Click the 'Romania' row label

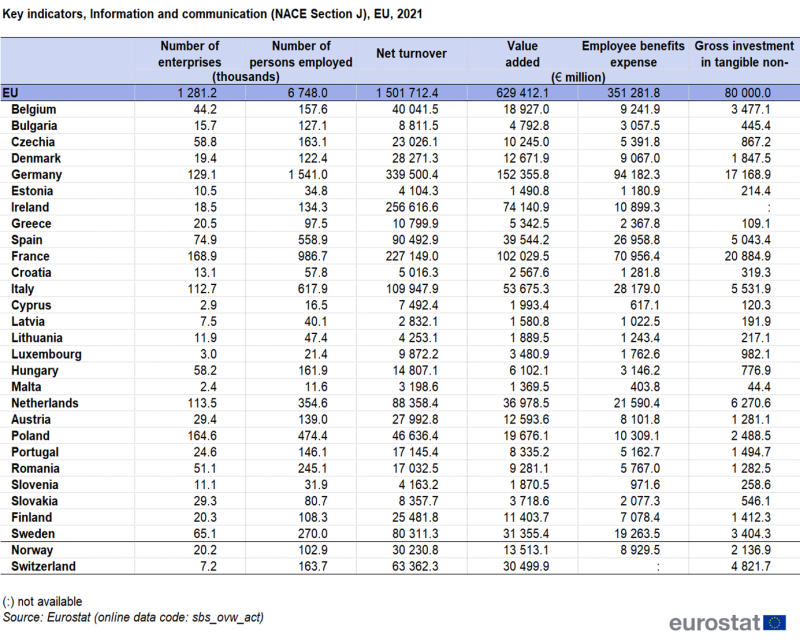click(35, 469)
